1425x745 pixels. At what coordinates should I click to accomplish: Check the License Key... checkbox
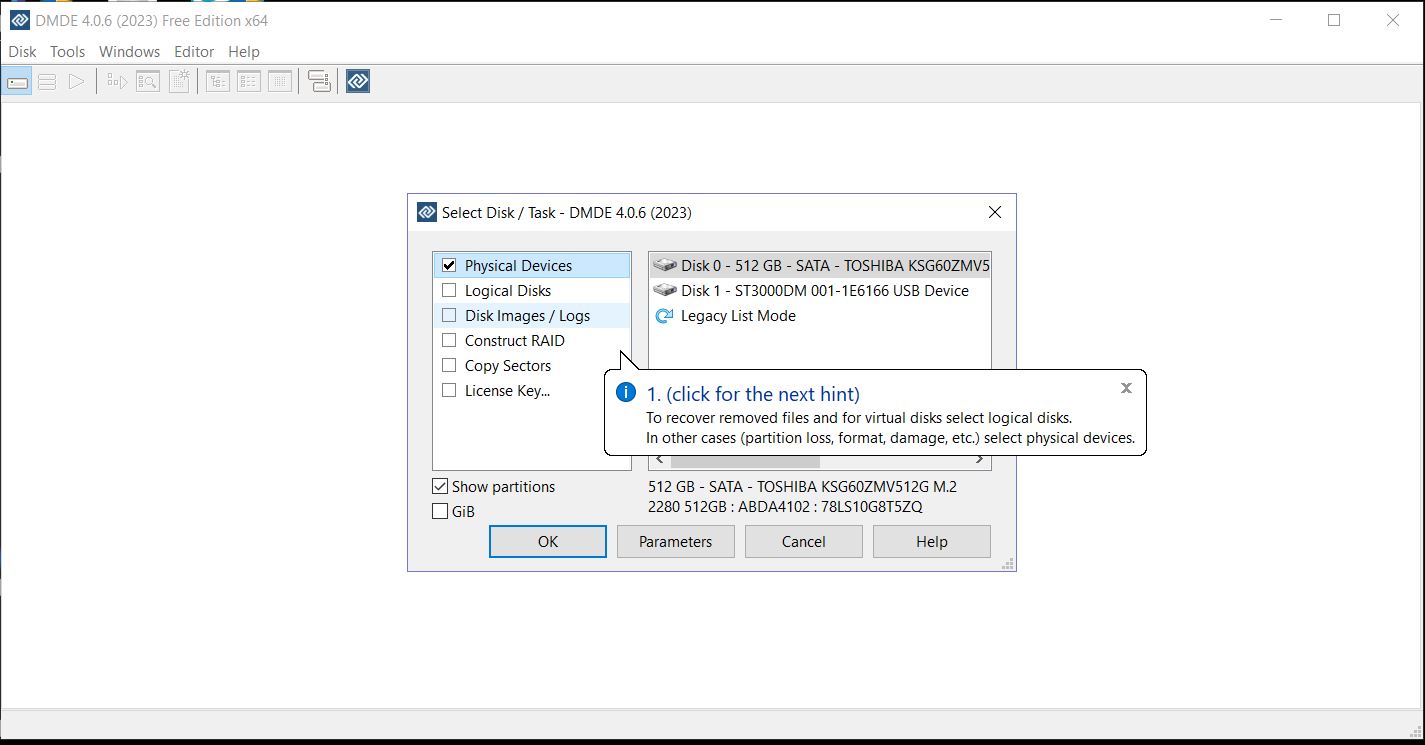[x=449, y=391]
